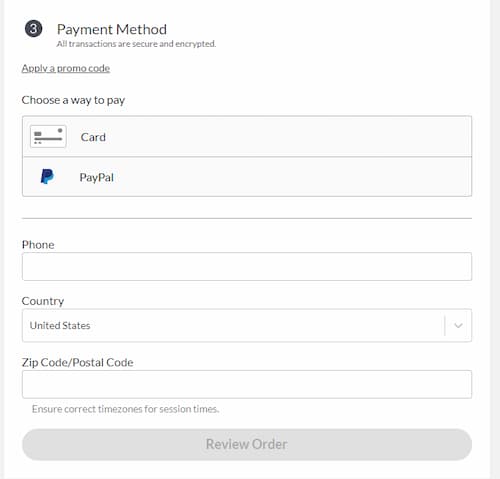Click empty area of the Card option row
Image resolution: width=500 pixels, height=479 pixels.
287,137
